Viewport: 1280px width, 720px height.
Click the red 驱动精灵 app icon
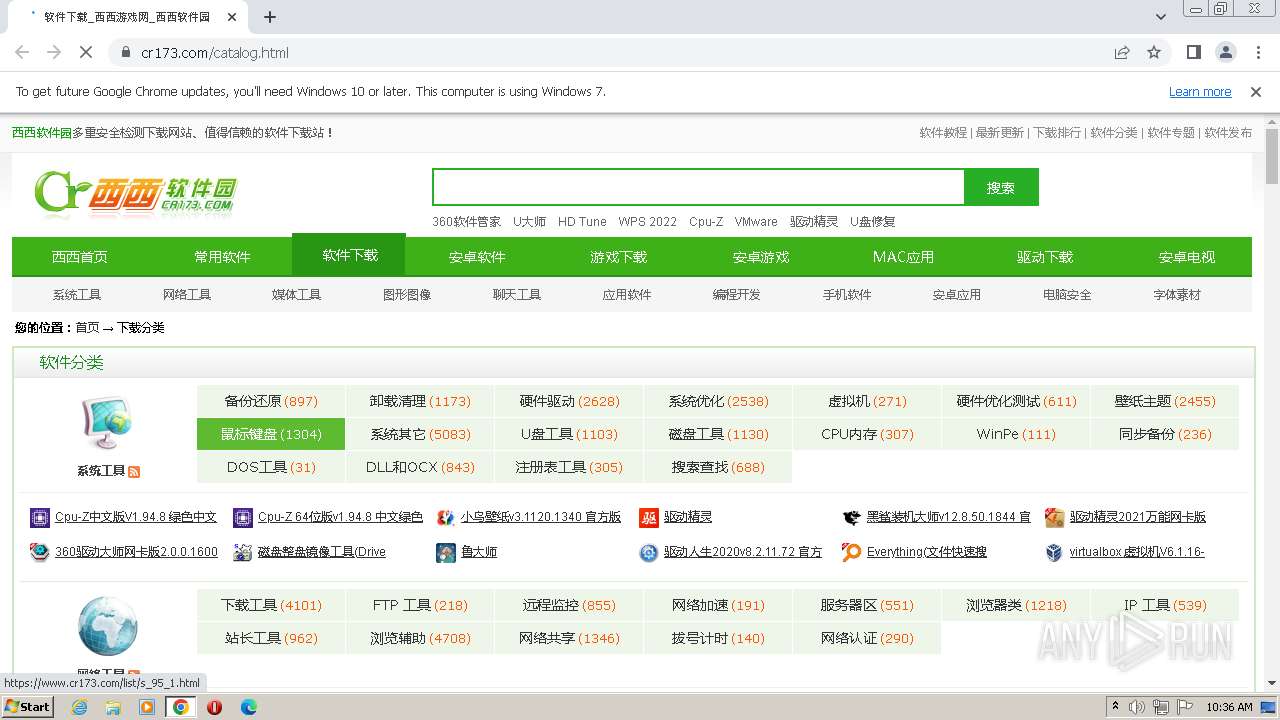pyautogui.click(x=648, y=517)
